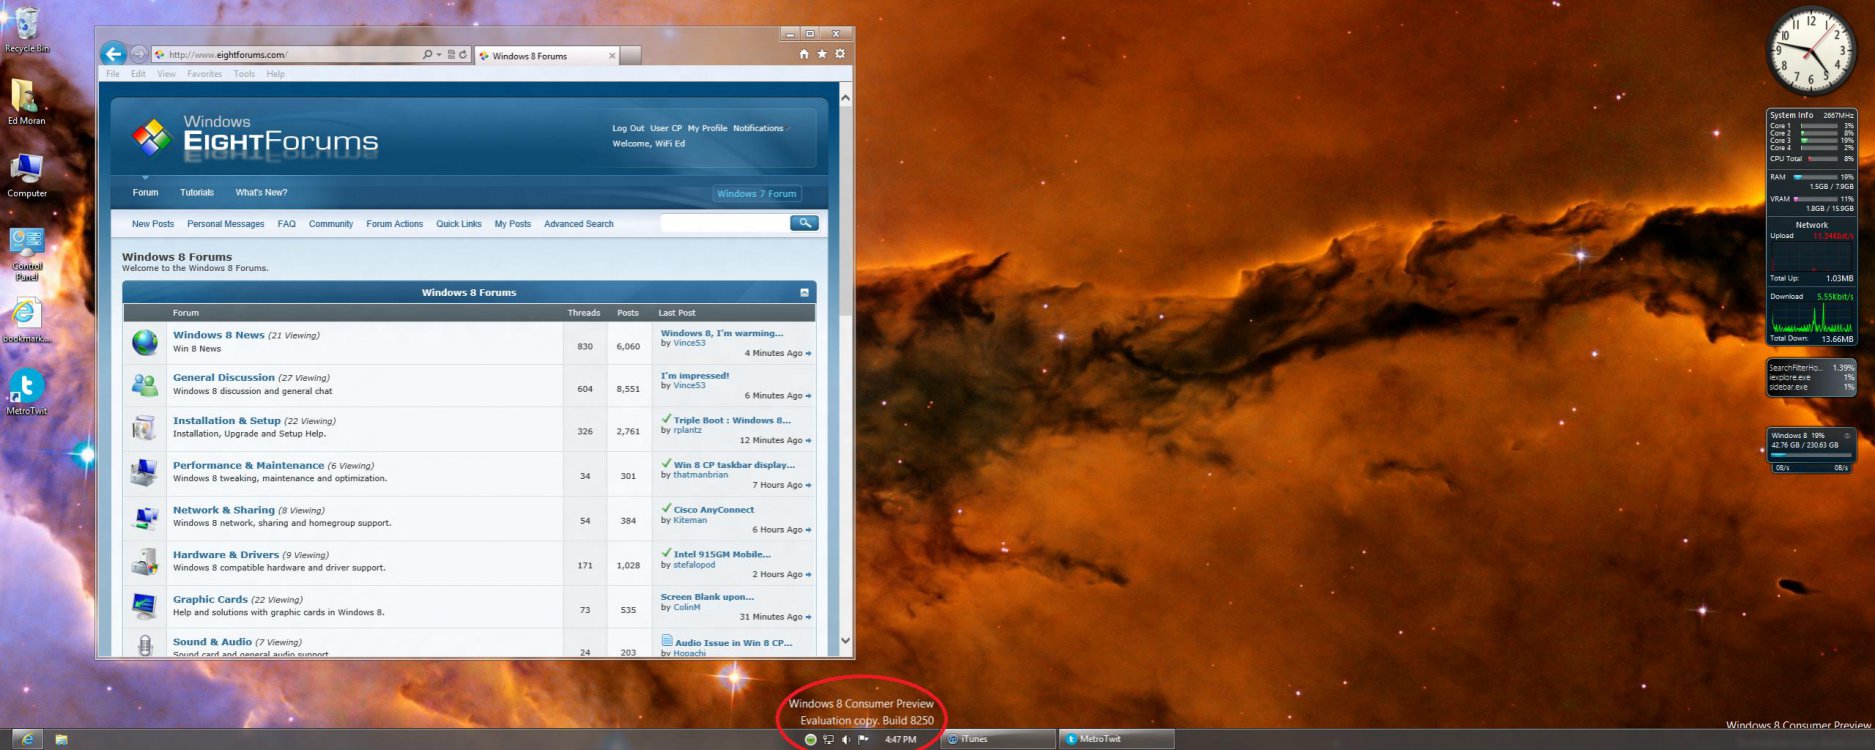1875x750 pixels.
Task: Open the Favorites menu in the menu bar
Action: [204, 74]
